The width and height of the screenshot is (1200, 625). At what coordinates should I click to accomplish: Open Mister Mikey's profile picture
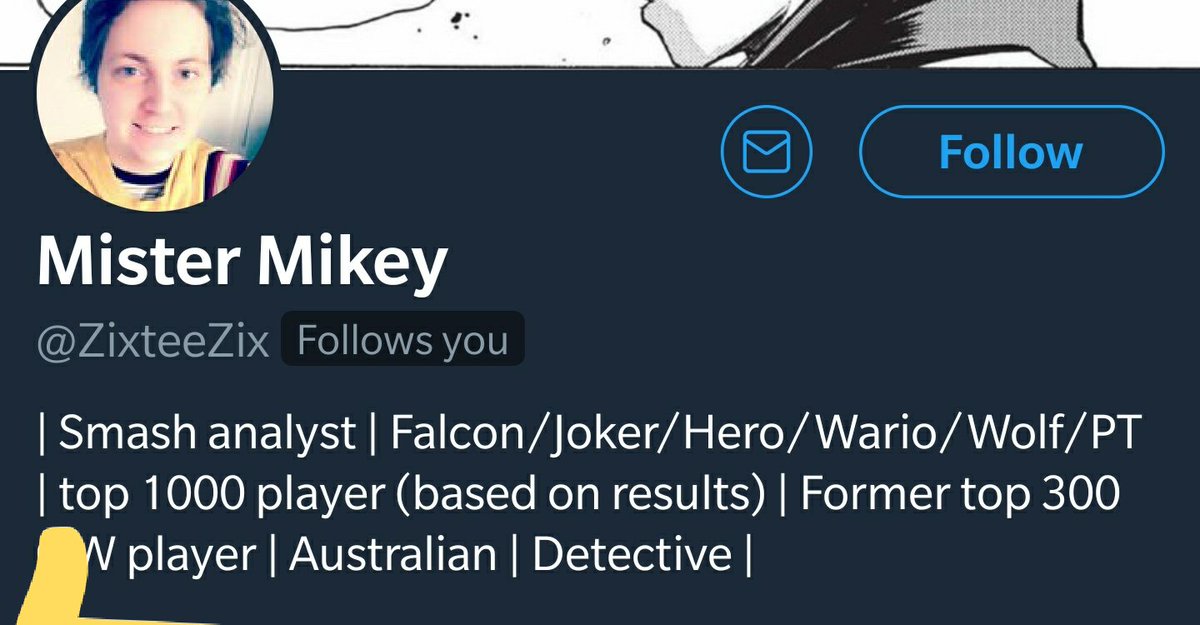pos(155,103)
